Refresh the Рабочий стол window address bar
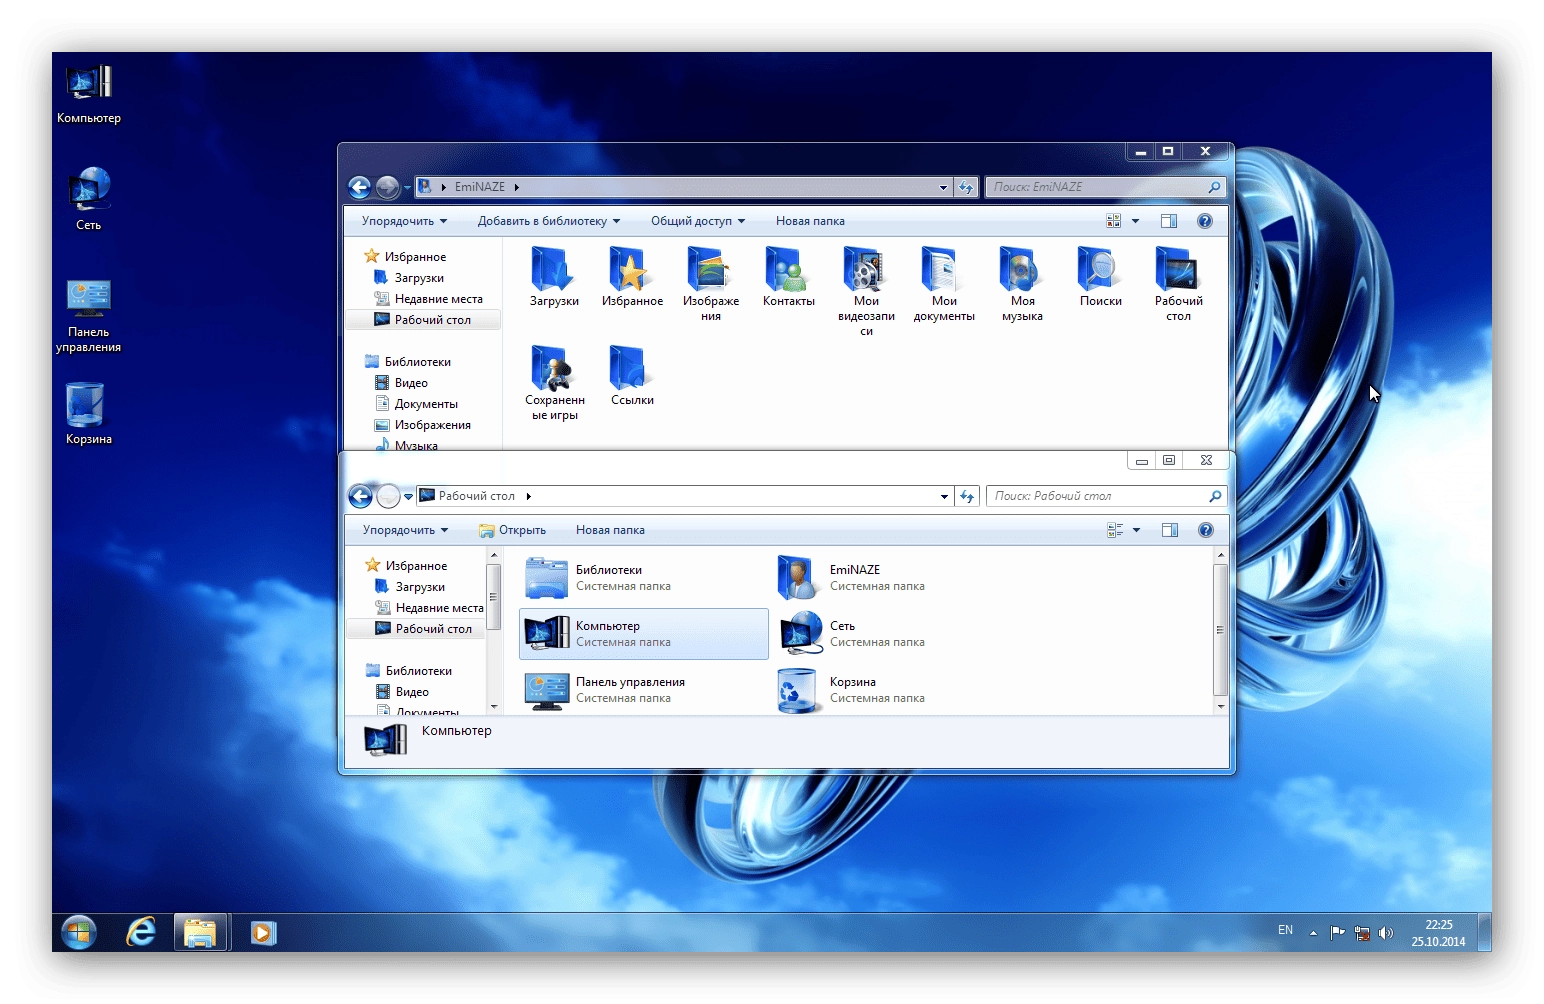The image size is (1544, 1004). click(967, 496)
